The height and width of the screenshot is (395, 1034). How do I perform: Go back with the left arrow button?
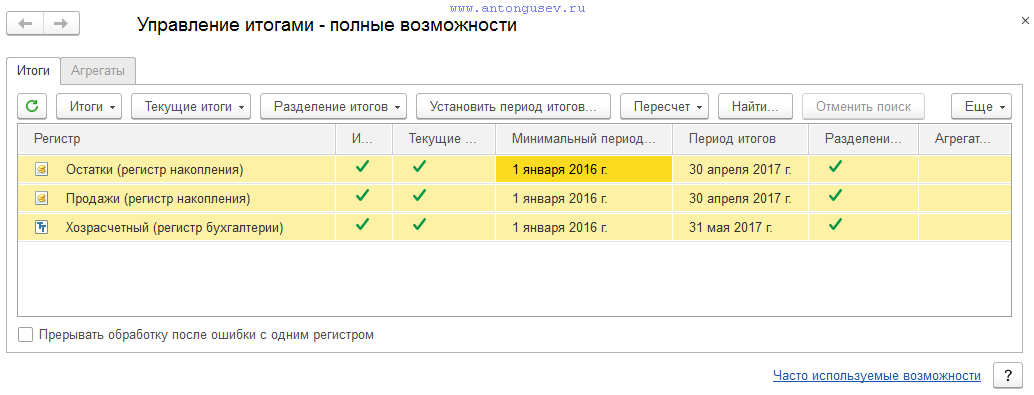pyautogui.click(x=25, y=24)
